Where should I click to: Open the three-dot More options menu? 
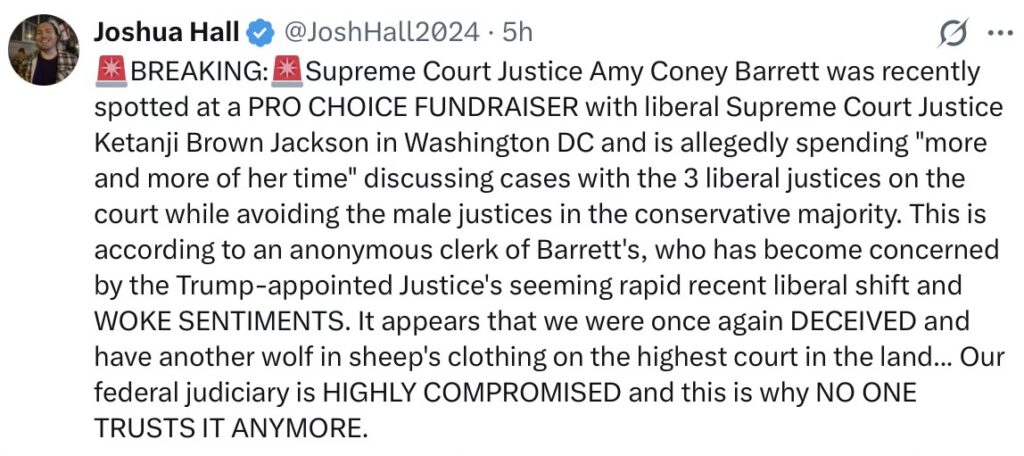coord(999,33)
